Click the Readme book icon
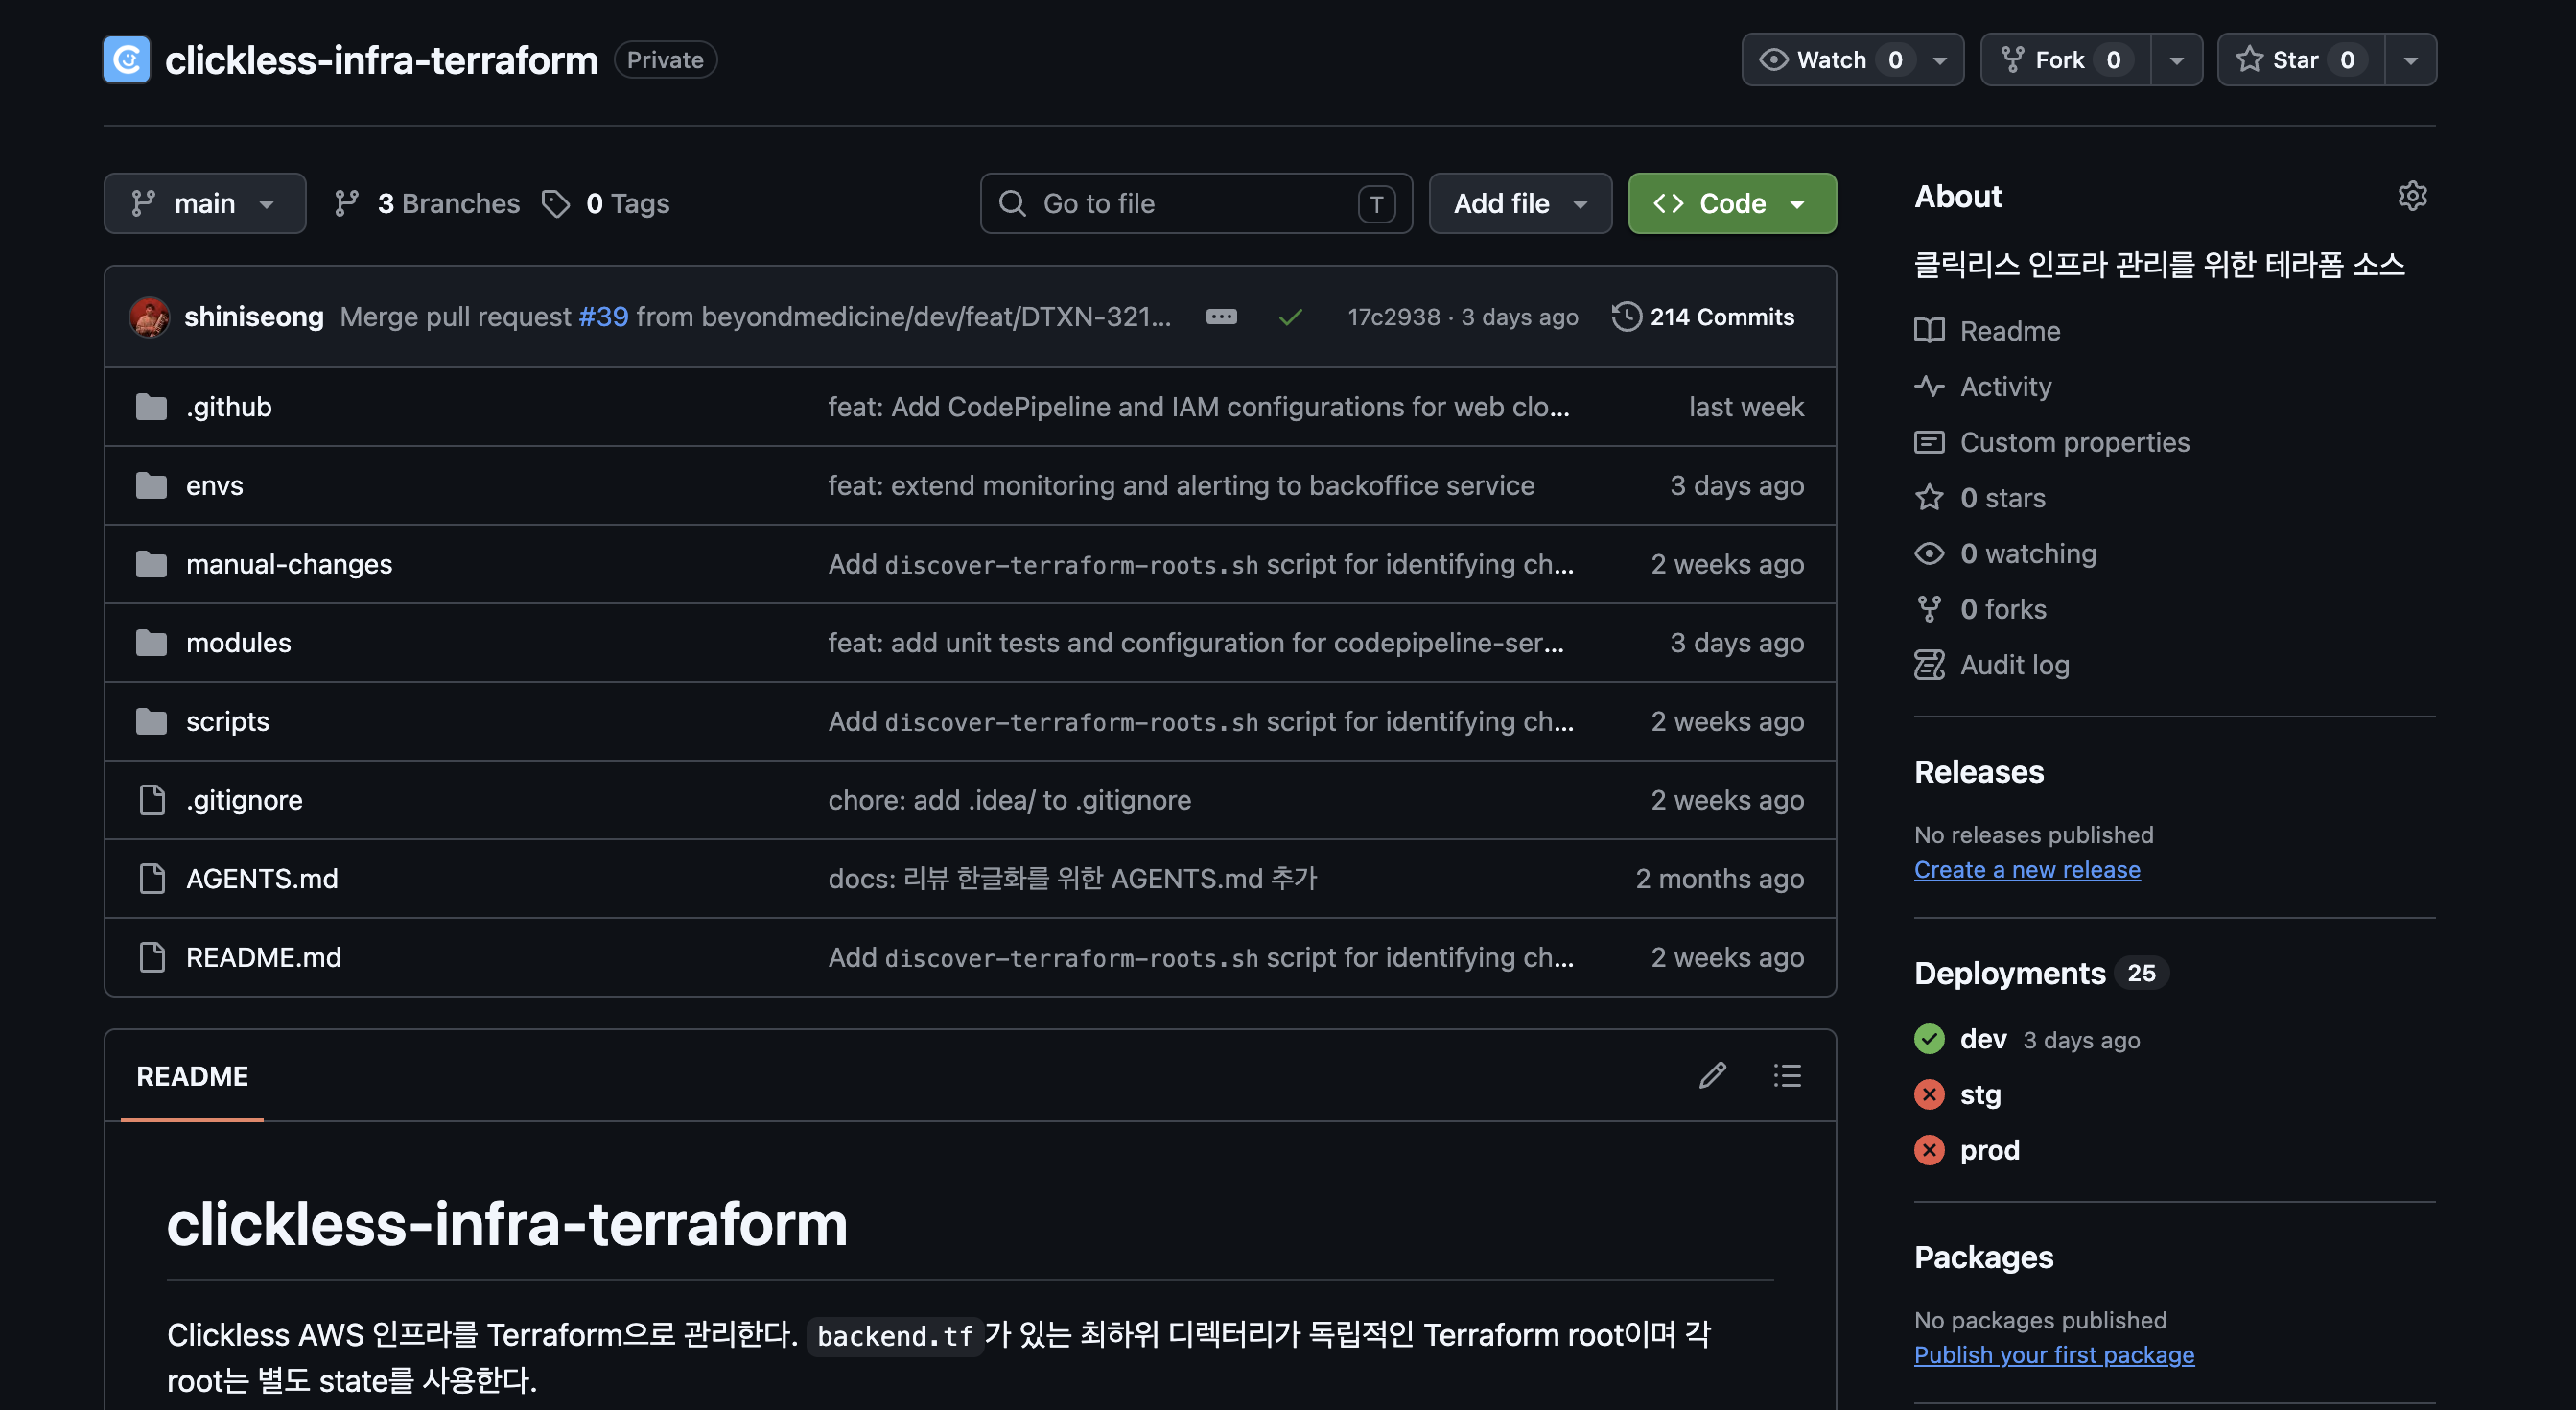Image resolution: width=2576 pixels, height=1410 pixels. tap(1929, 331)
